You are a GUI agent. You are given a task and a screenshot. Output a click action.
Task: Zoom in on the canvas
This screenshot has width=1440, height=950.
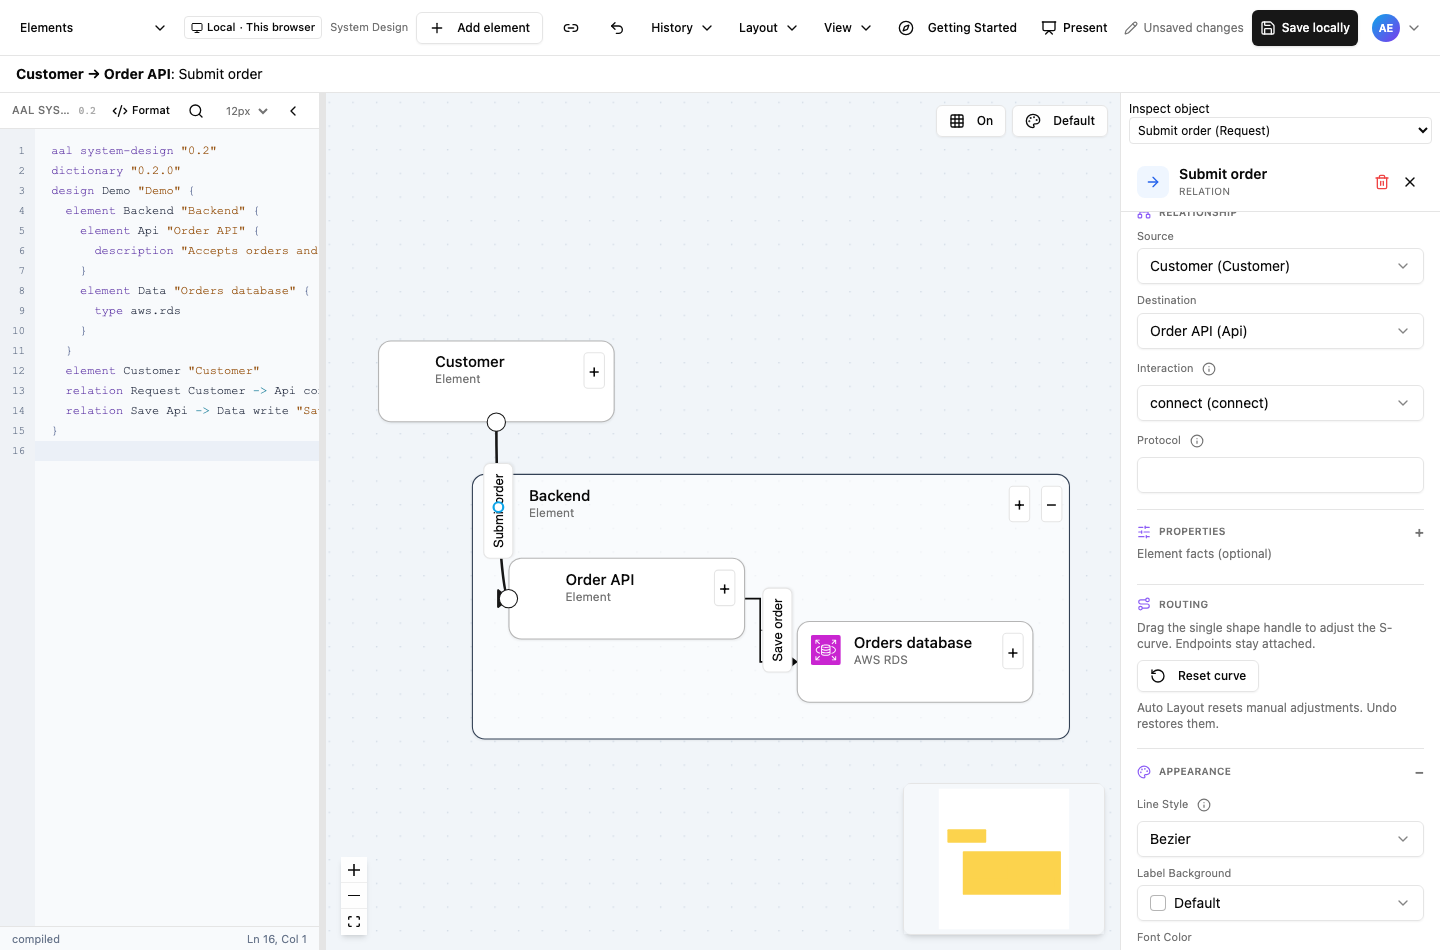[x=354, y=870]
